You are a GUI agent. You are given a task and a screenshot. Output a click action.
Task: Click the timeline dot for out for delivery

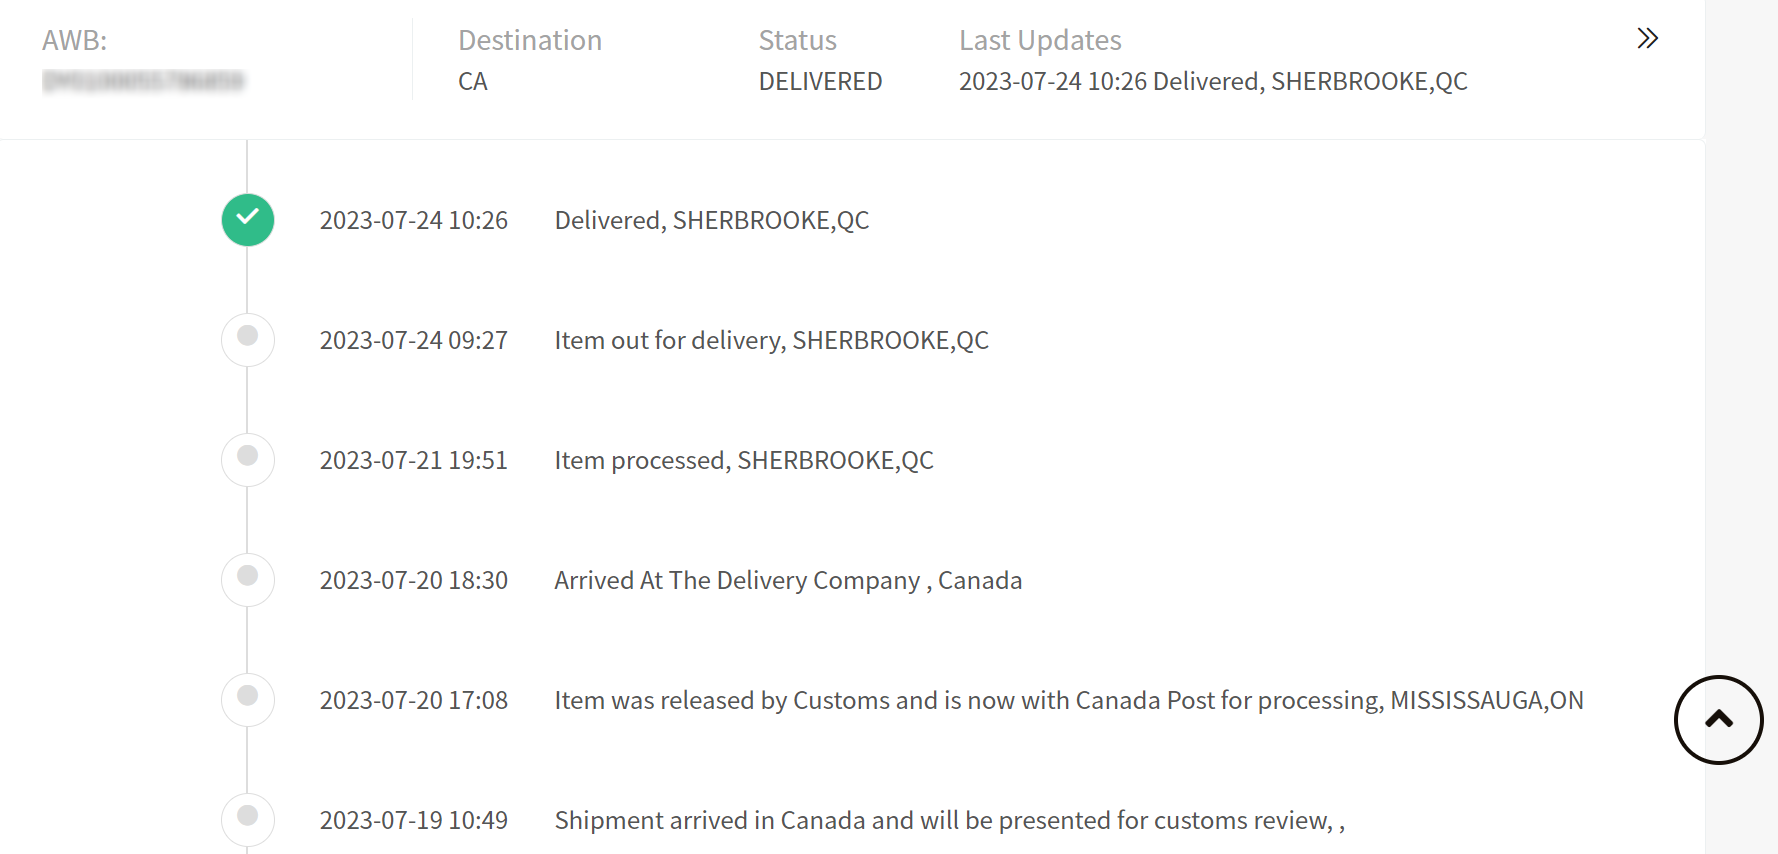pos(248,339)
